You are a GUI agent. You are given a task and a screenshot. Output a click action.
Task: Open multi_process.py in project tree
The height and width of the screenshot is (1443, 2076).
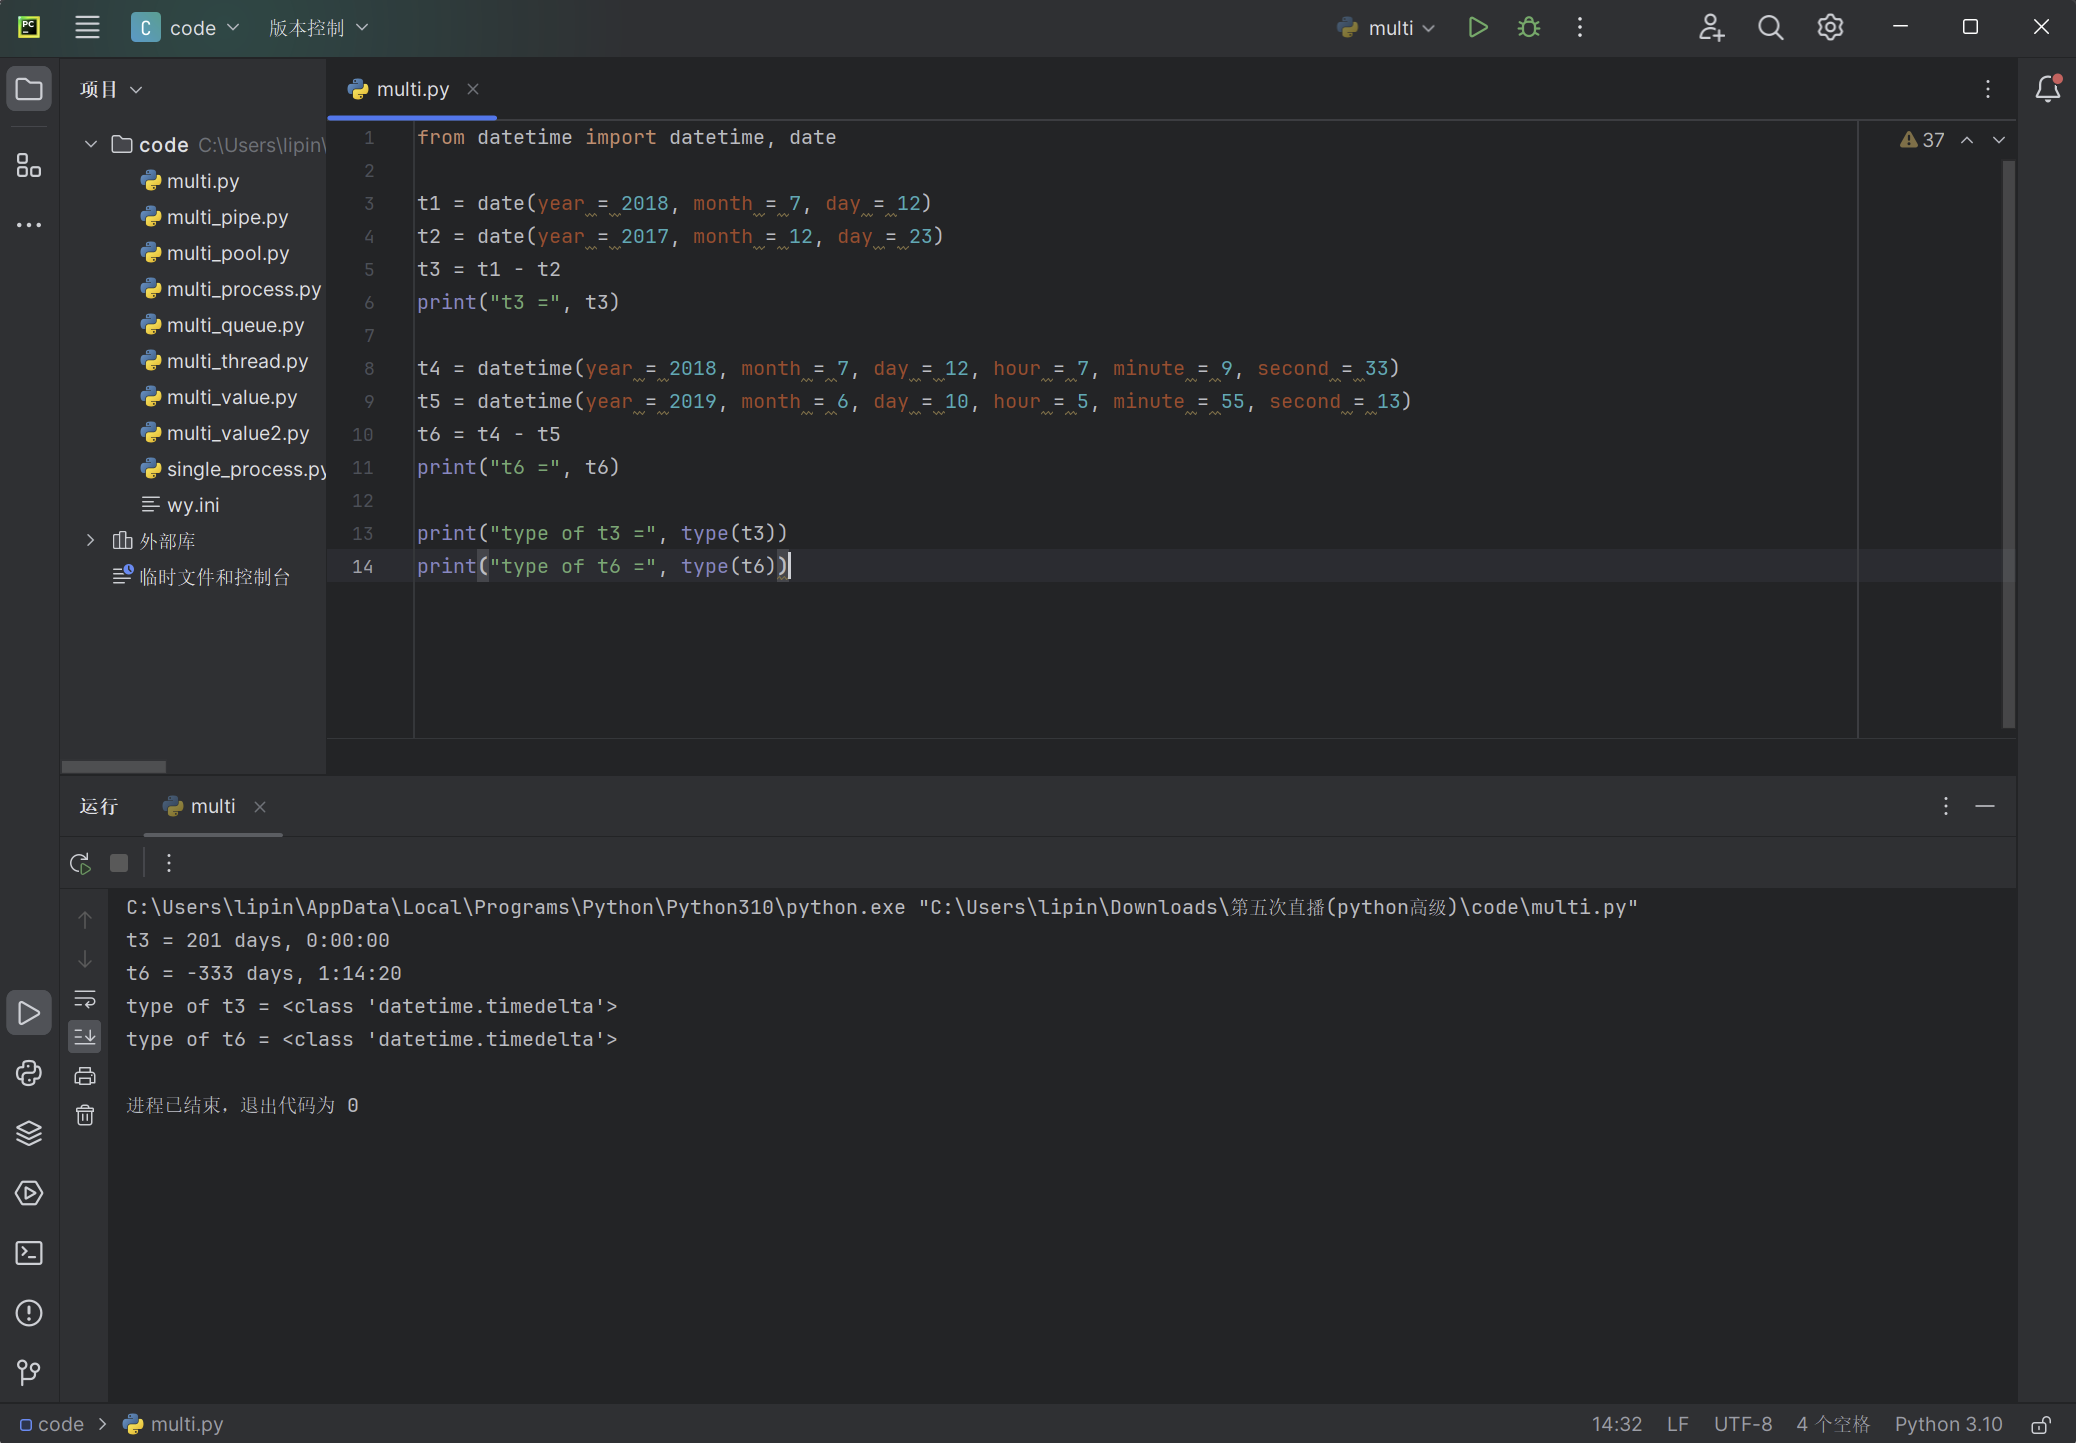(230, 289)
